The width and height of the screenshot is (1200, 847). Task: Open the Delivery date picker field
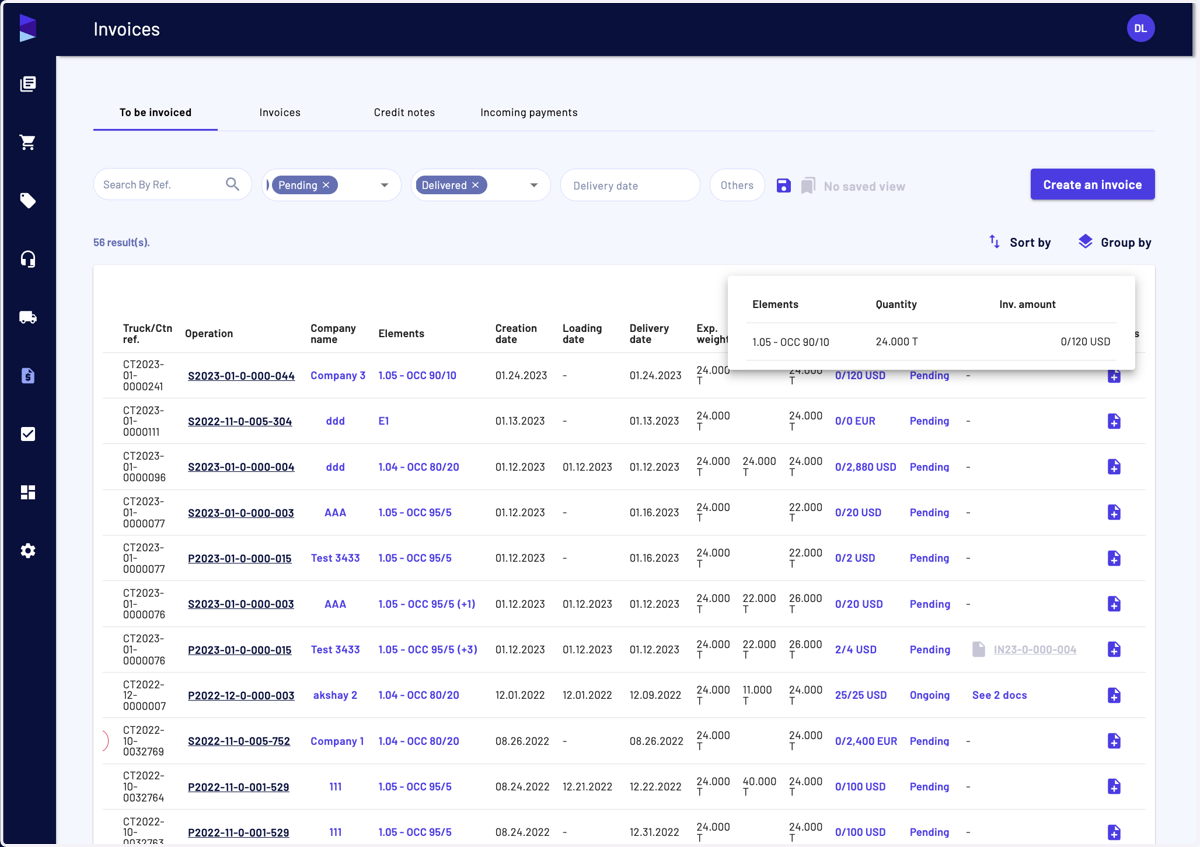point(630,185)
